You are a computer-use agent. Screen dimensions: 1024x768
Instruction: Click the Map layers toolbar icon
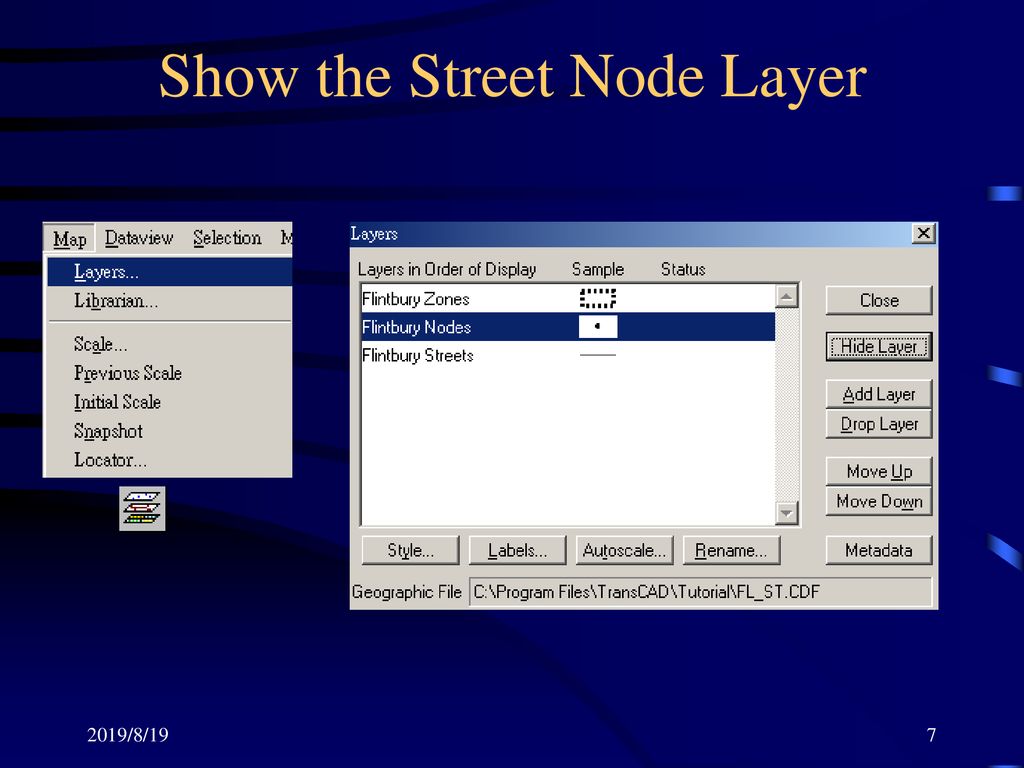point(142,508)
